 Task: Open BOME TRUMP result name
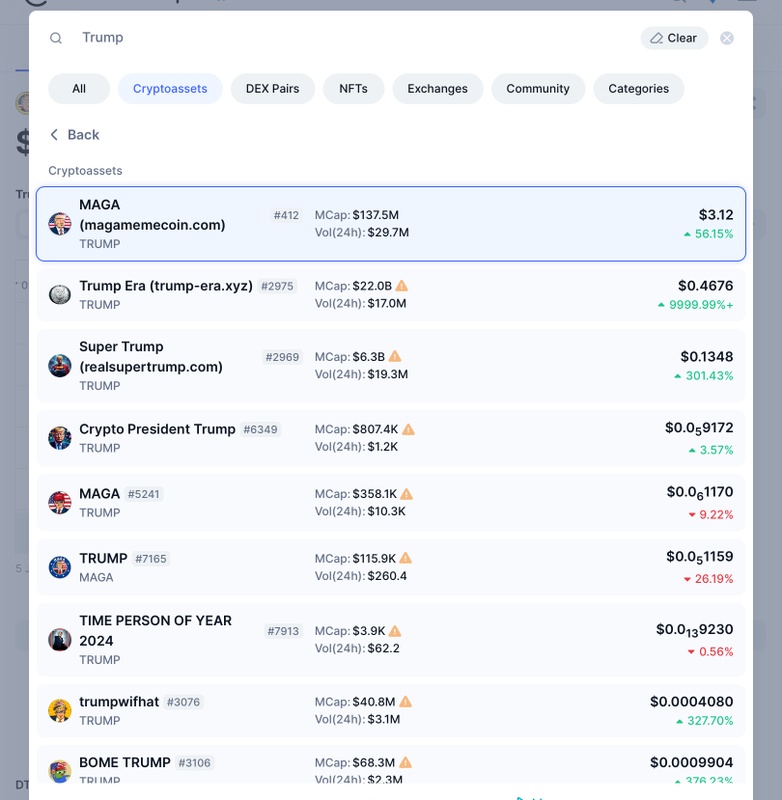[124, 763]
